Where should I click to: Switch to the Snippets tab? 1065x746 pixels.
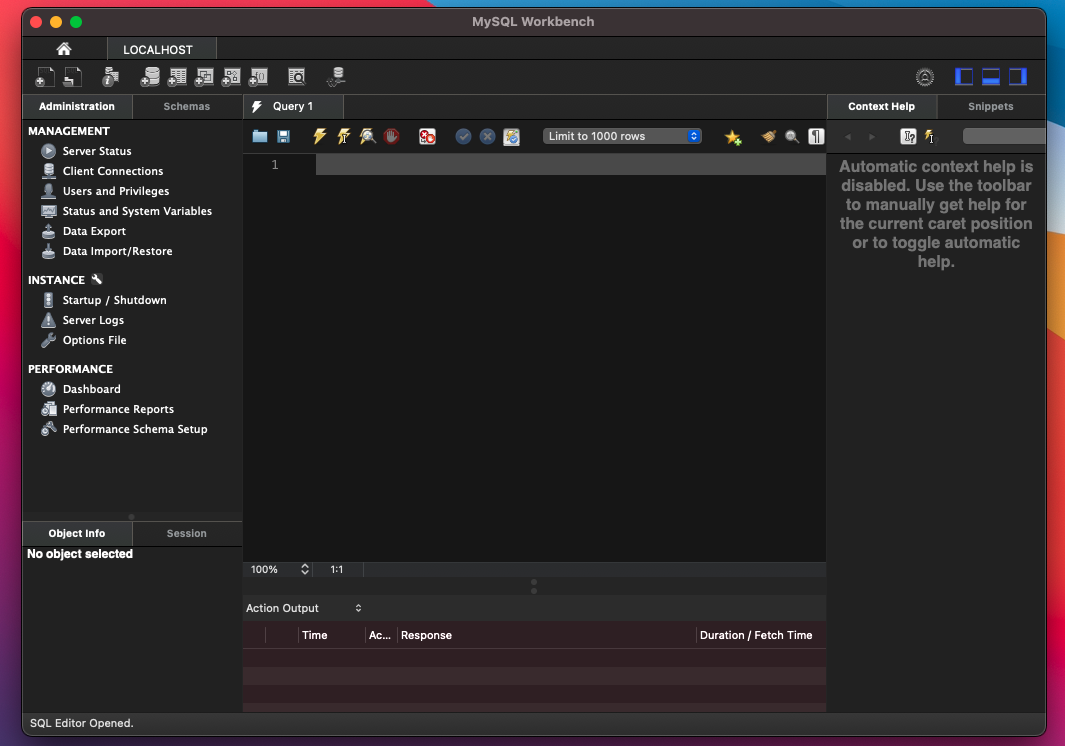tap(990, 107)
